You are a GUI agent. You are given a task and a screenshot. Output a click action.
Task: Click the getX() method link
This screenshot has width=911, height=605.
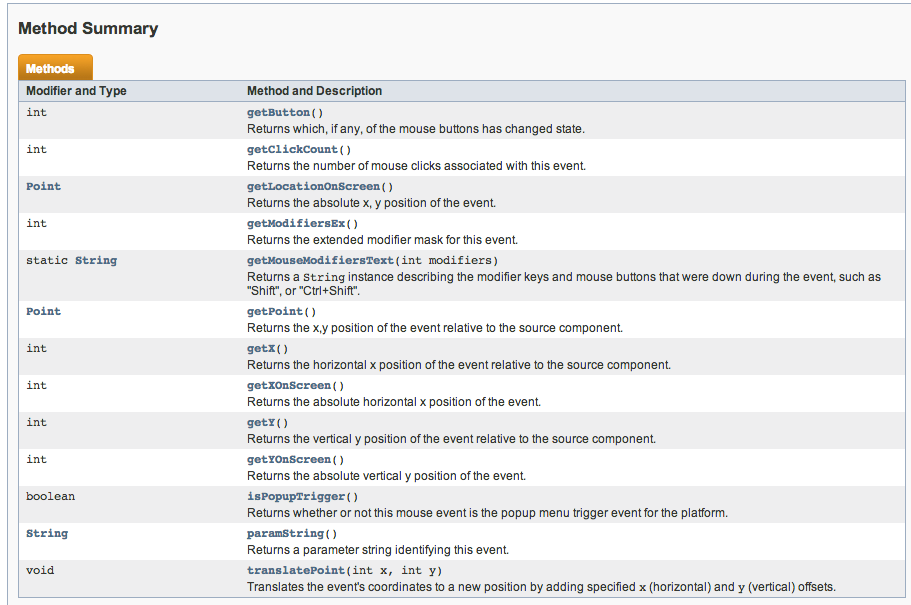(264, 349)
